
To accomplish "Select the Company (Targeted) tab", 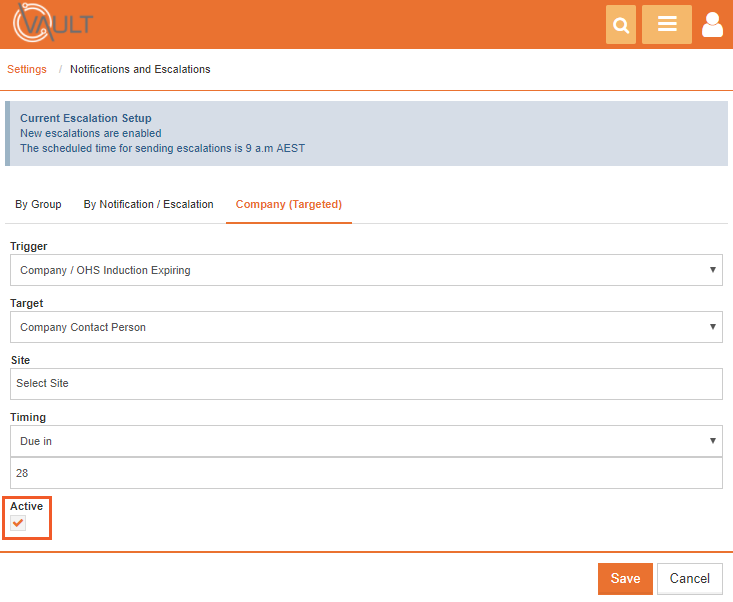I will 289,204.
